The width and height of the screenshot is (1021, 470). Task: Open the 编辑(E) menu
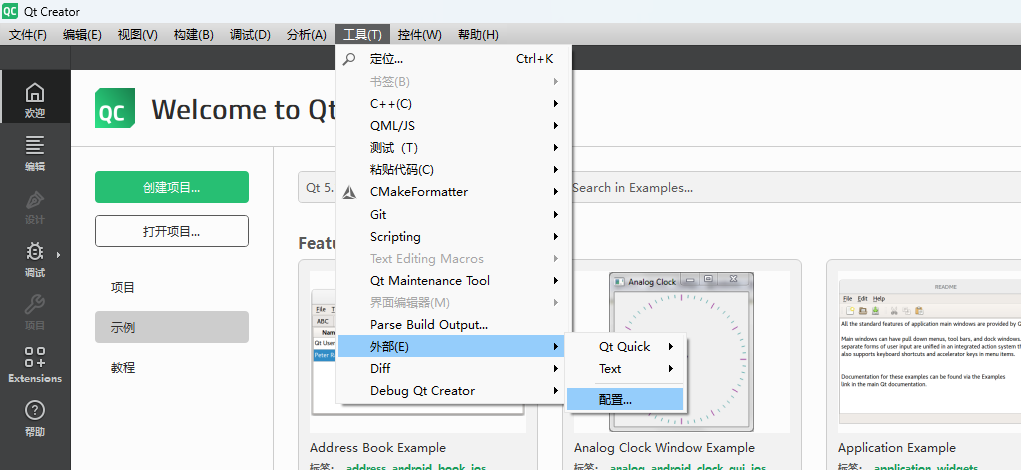[x=82, y=35]
